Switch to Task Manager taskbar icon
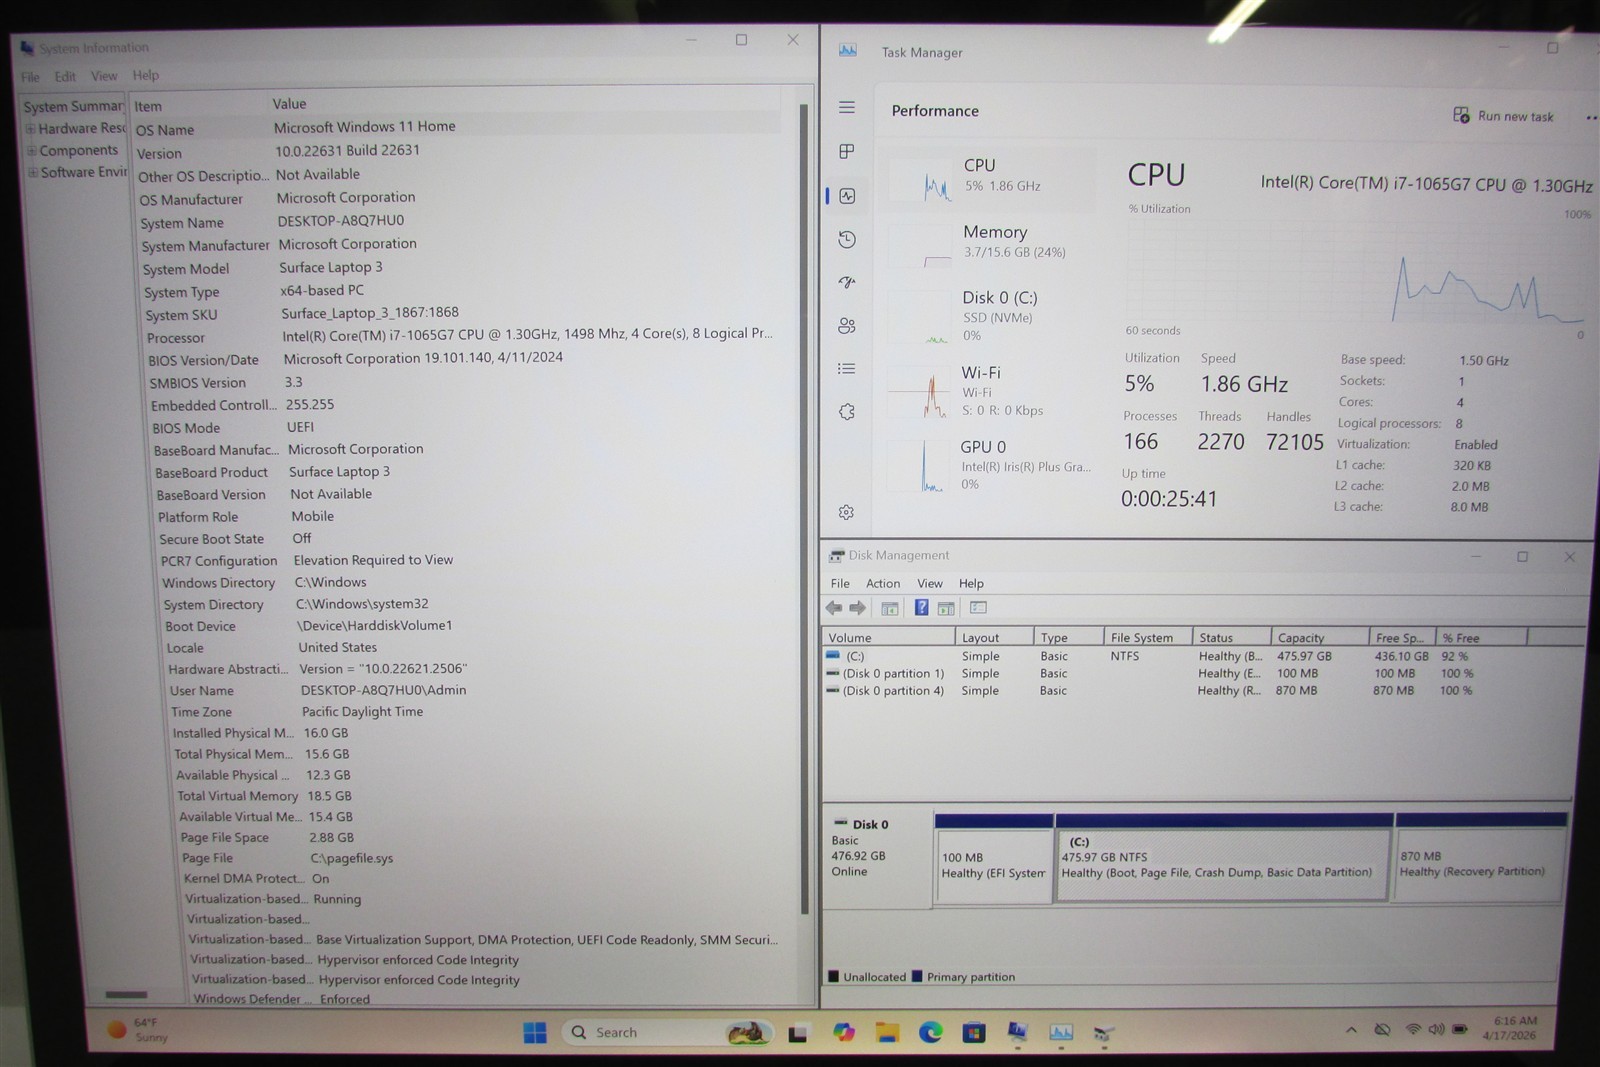Screen dimensions: 1600x1067 click(1061, 1033)
